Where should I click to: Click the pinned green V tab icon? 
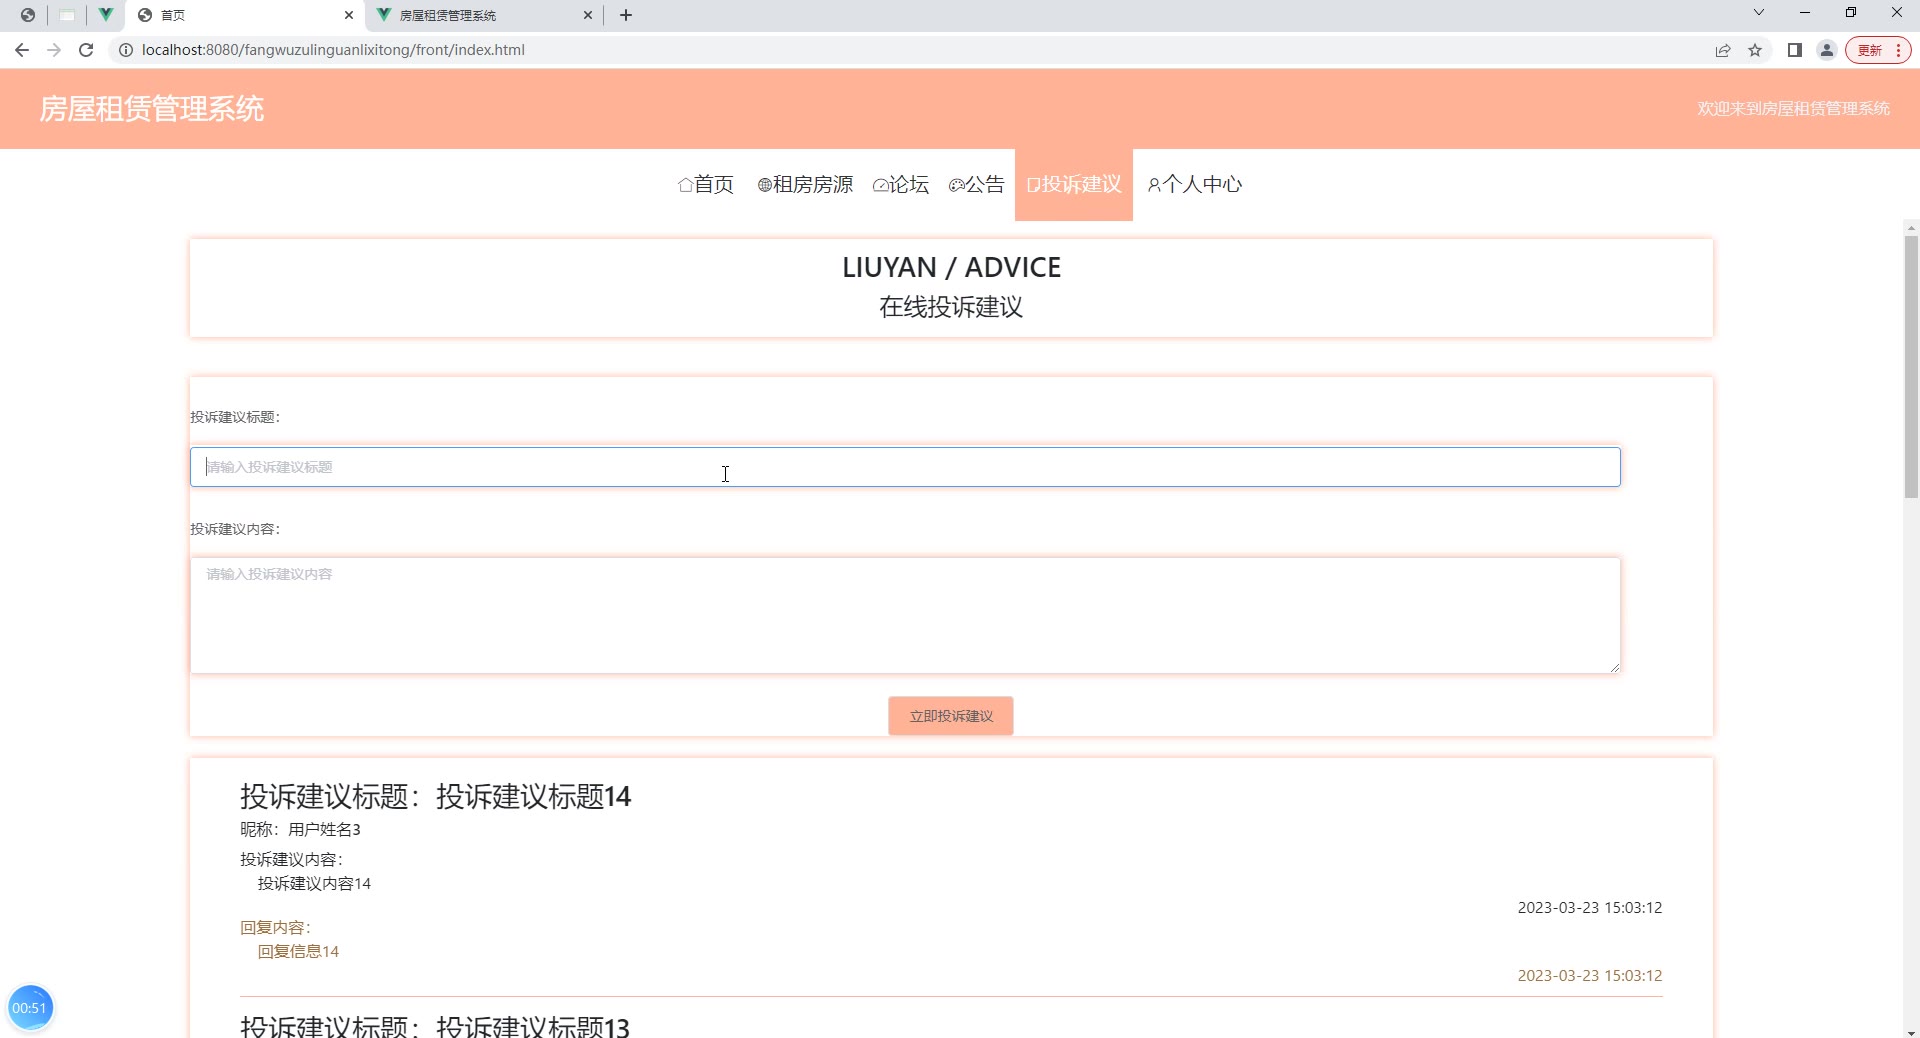pyautogui.click(x=105, y=15)
